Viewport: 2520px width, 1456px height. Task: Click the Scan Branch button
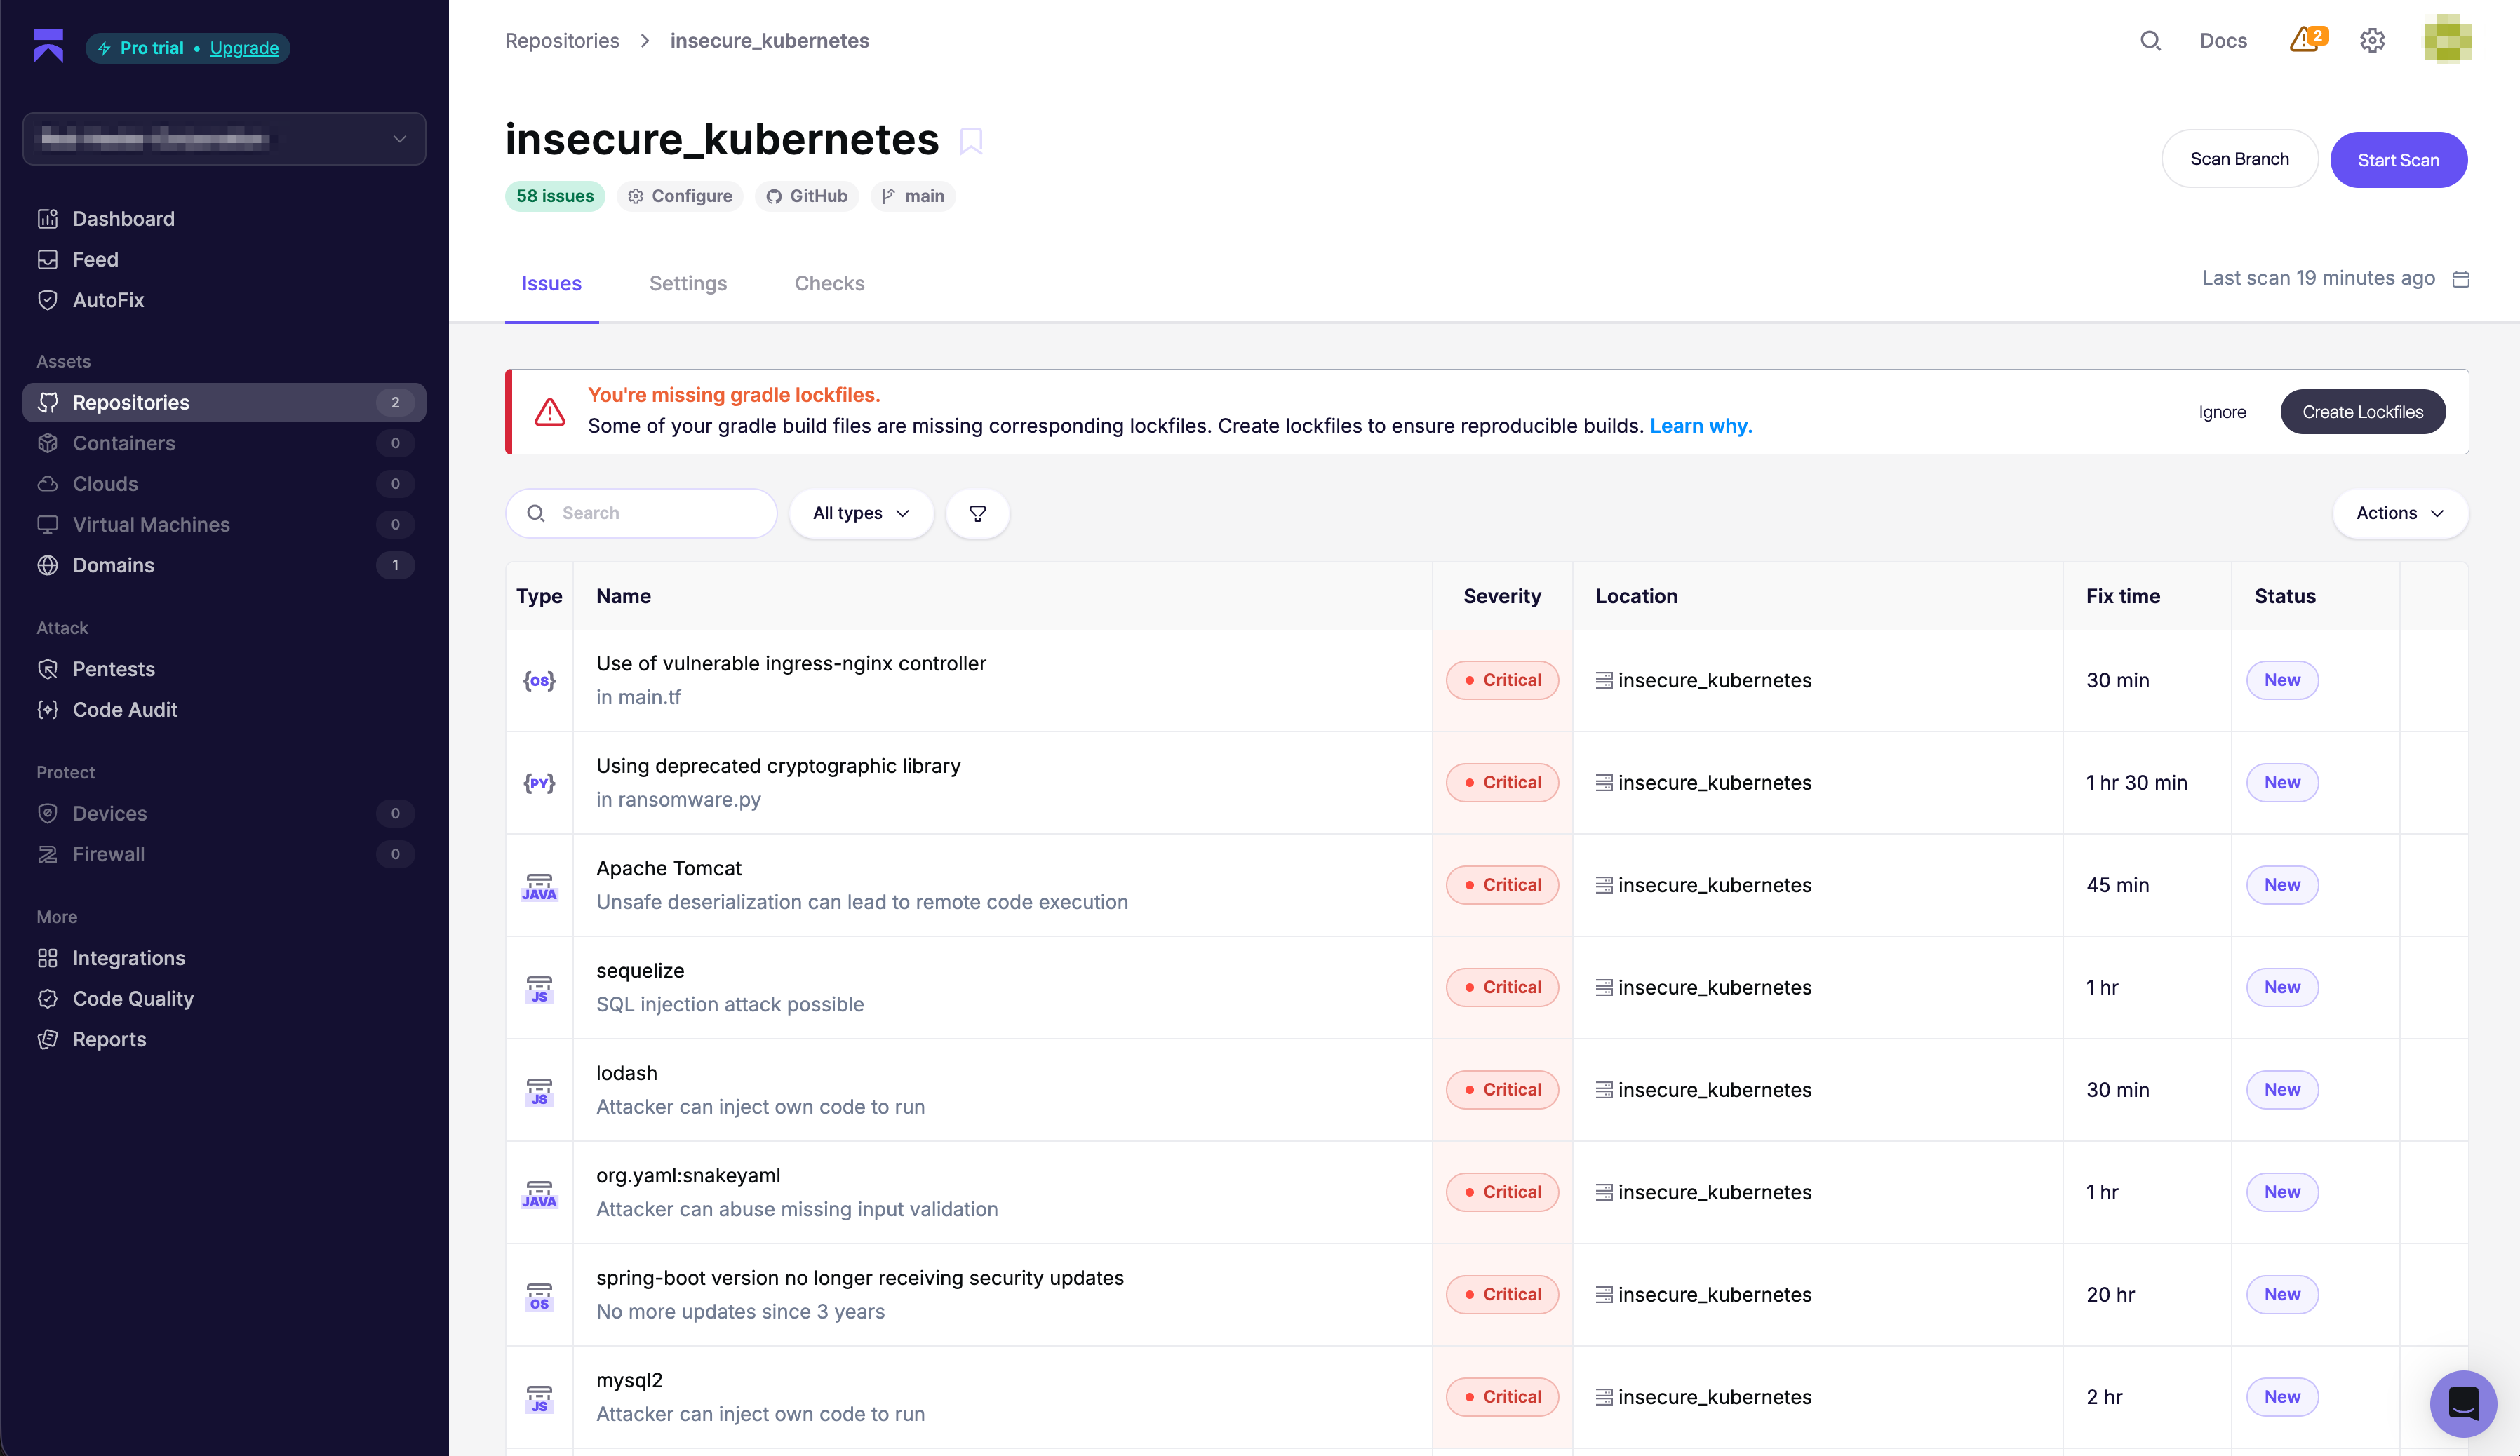pos(2239,159)
